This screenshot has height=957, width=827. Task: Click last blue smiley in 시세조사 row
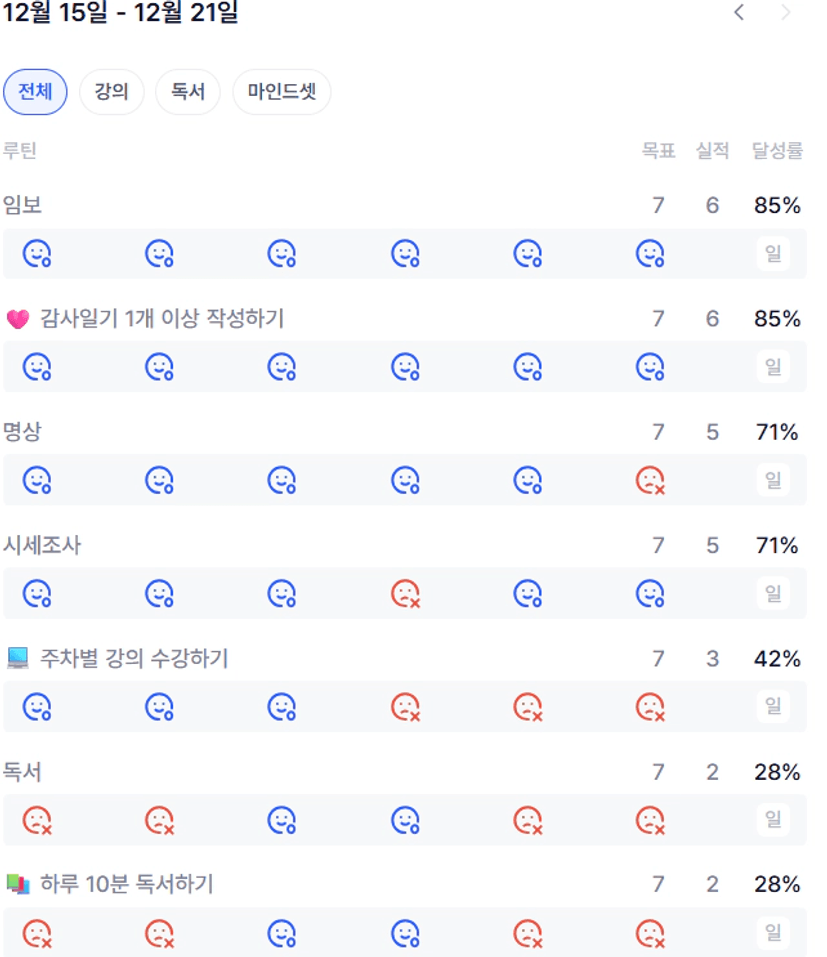pos(650,594)
